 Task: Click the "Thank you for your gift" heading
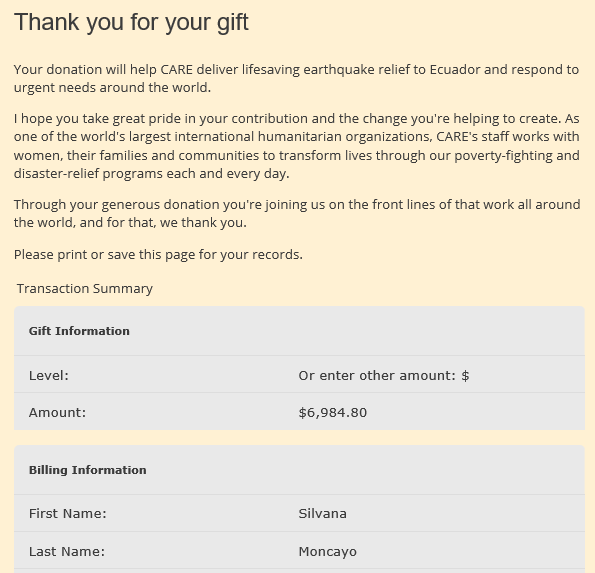point(131,22)
